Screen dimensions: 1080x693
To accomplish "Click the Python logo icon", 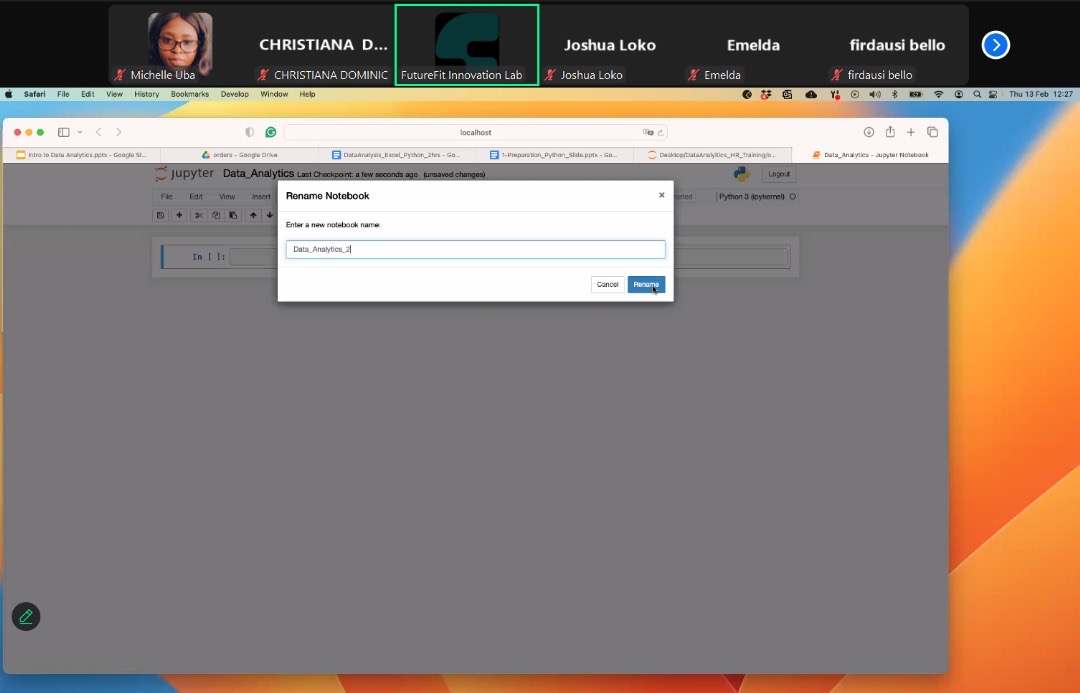I will pos(741,174).
